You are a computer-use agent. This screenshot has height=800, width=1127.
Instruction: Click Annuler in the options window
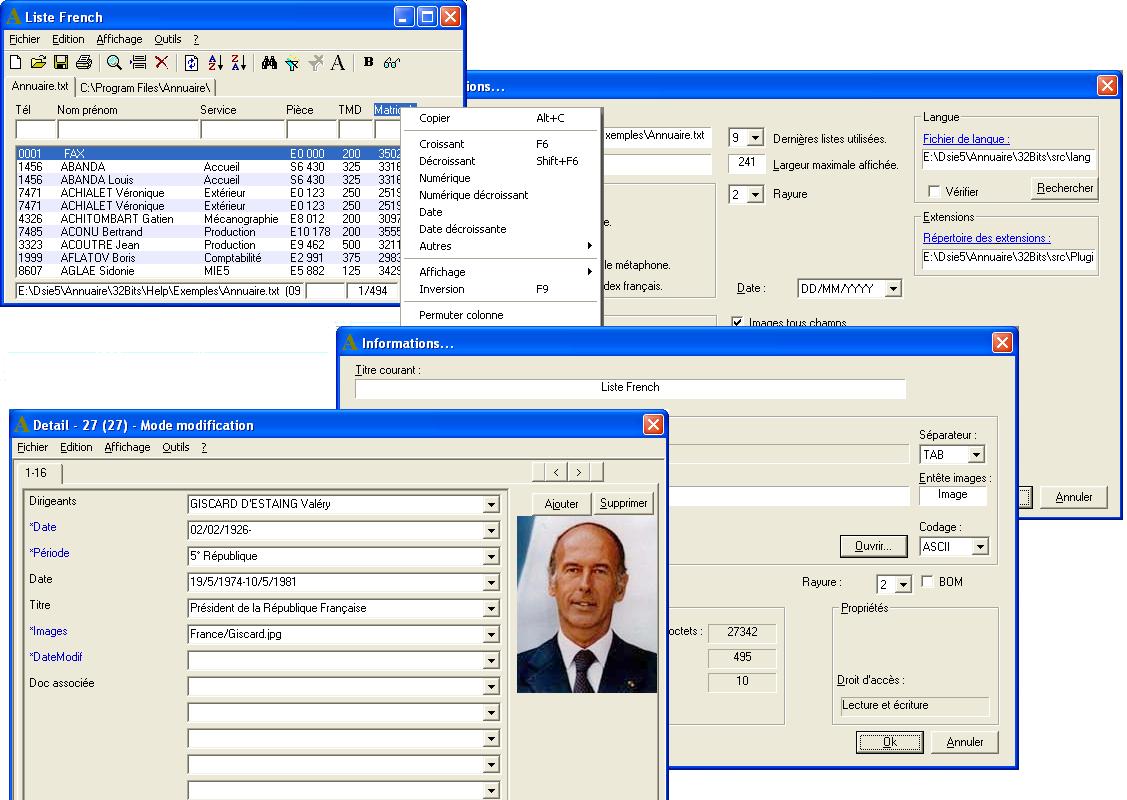pyautogui.click(x=1074, y=497)
